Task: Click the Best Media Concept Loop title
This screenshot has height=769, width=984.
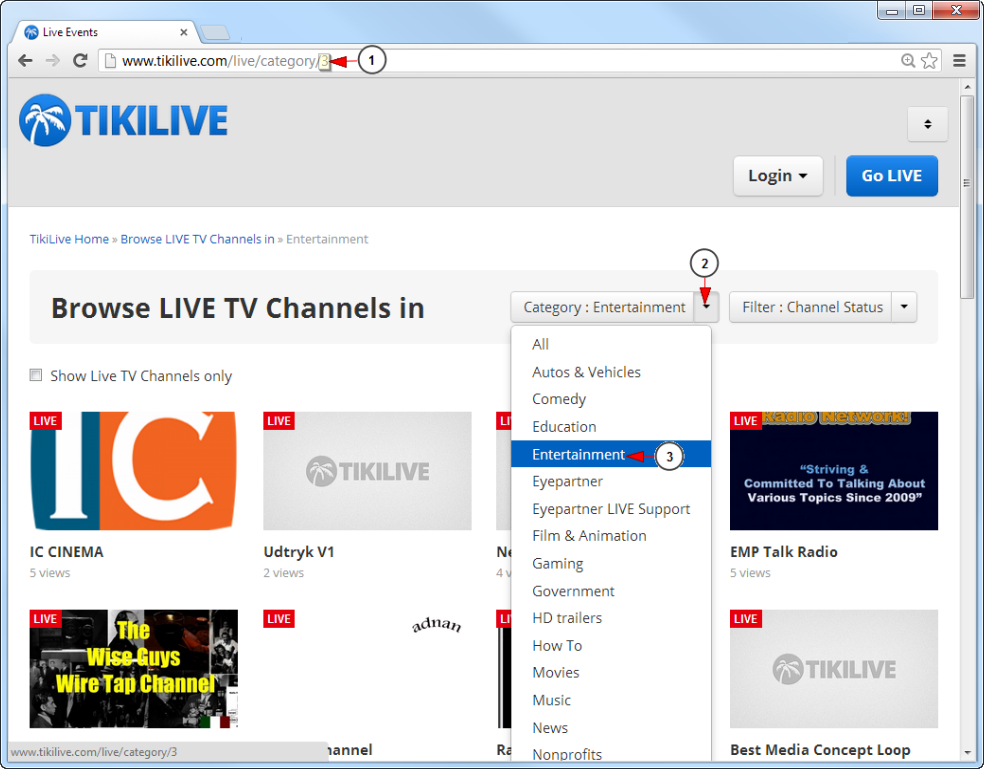Action: click(820, 750)
